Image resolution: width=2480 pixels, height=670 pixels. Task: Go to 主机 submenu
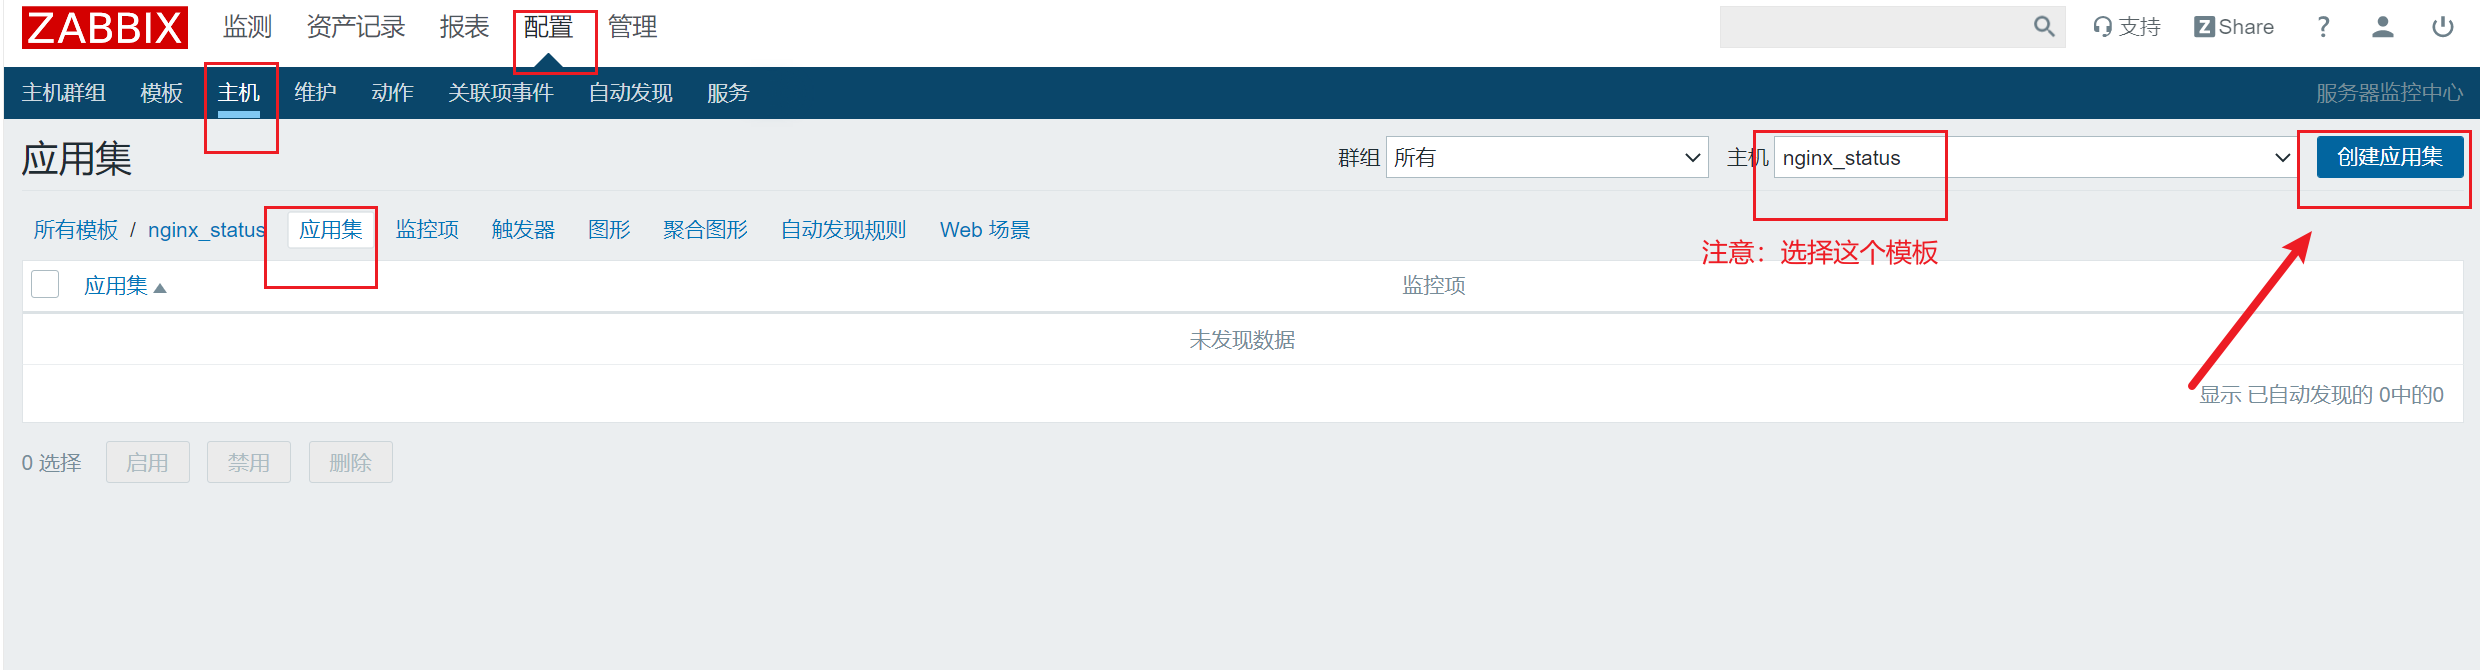[x=239, y=93]
